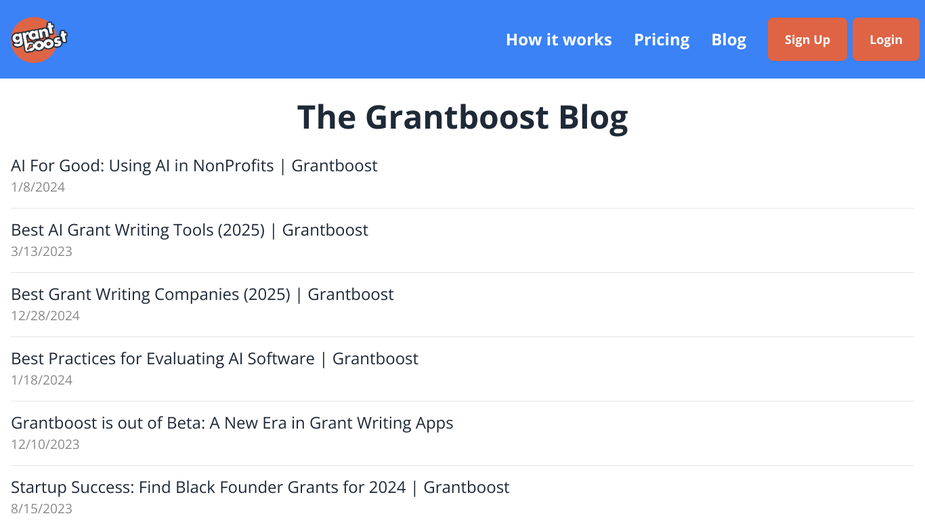Open Black Founder Grants for 2024 post
Viewport: 925px width, 520px height.
(260, 488)
